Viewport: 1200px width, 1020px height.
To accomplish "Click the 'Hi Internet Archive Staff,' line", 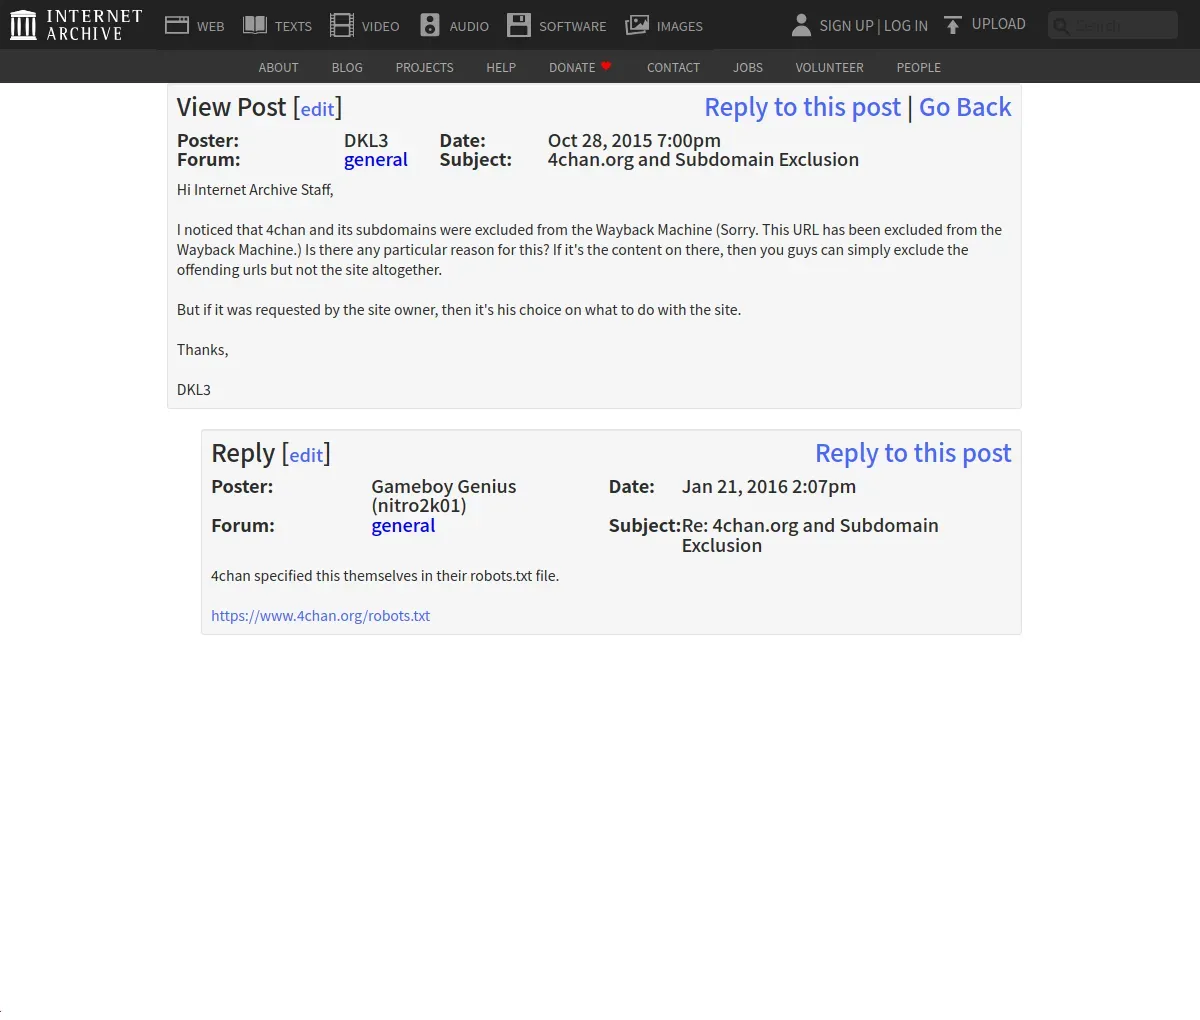I will 255,190.
